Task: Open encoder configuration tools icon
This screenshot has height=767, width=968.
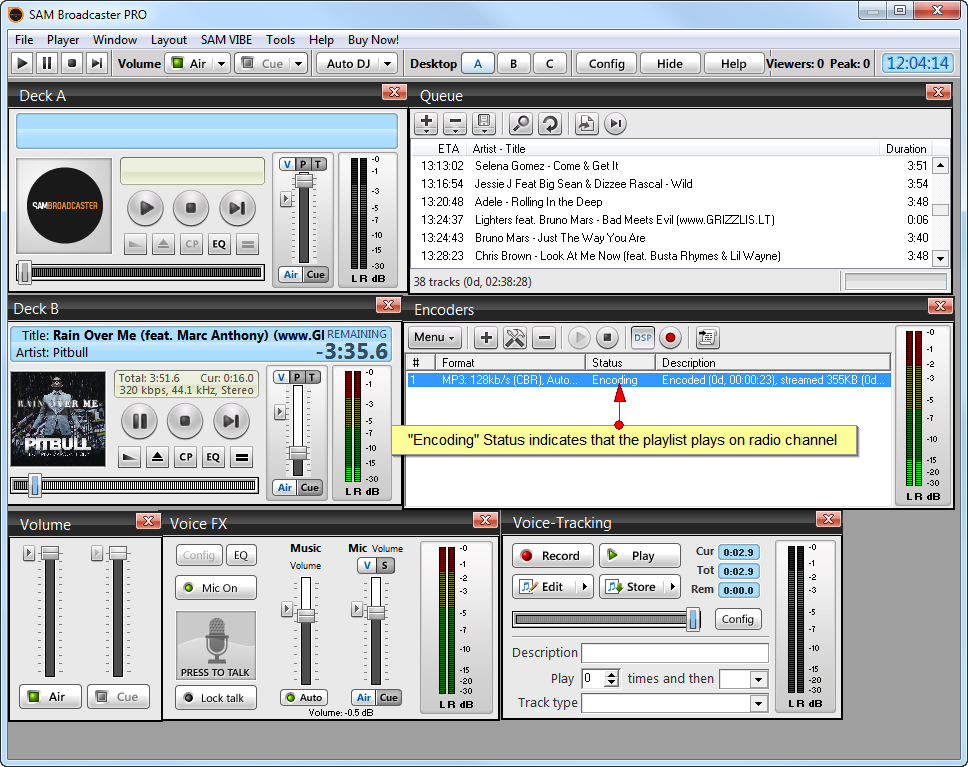Action: (515, 337)
